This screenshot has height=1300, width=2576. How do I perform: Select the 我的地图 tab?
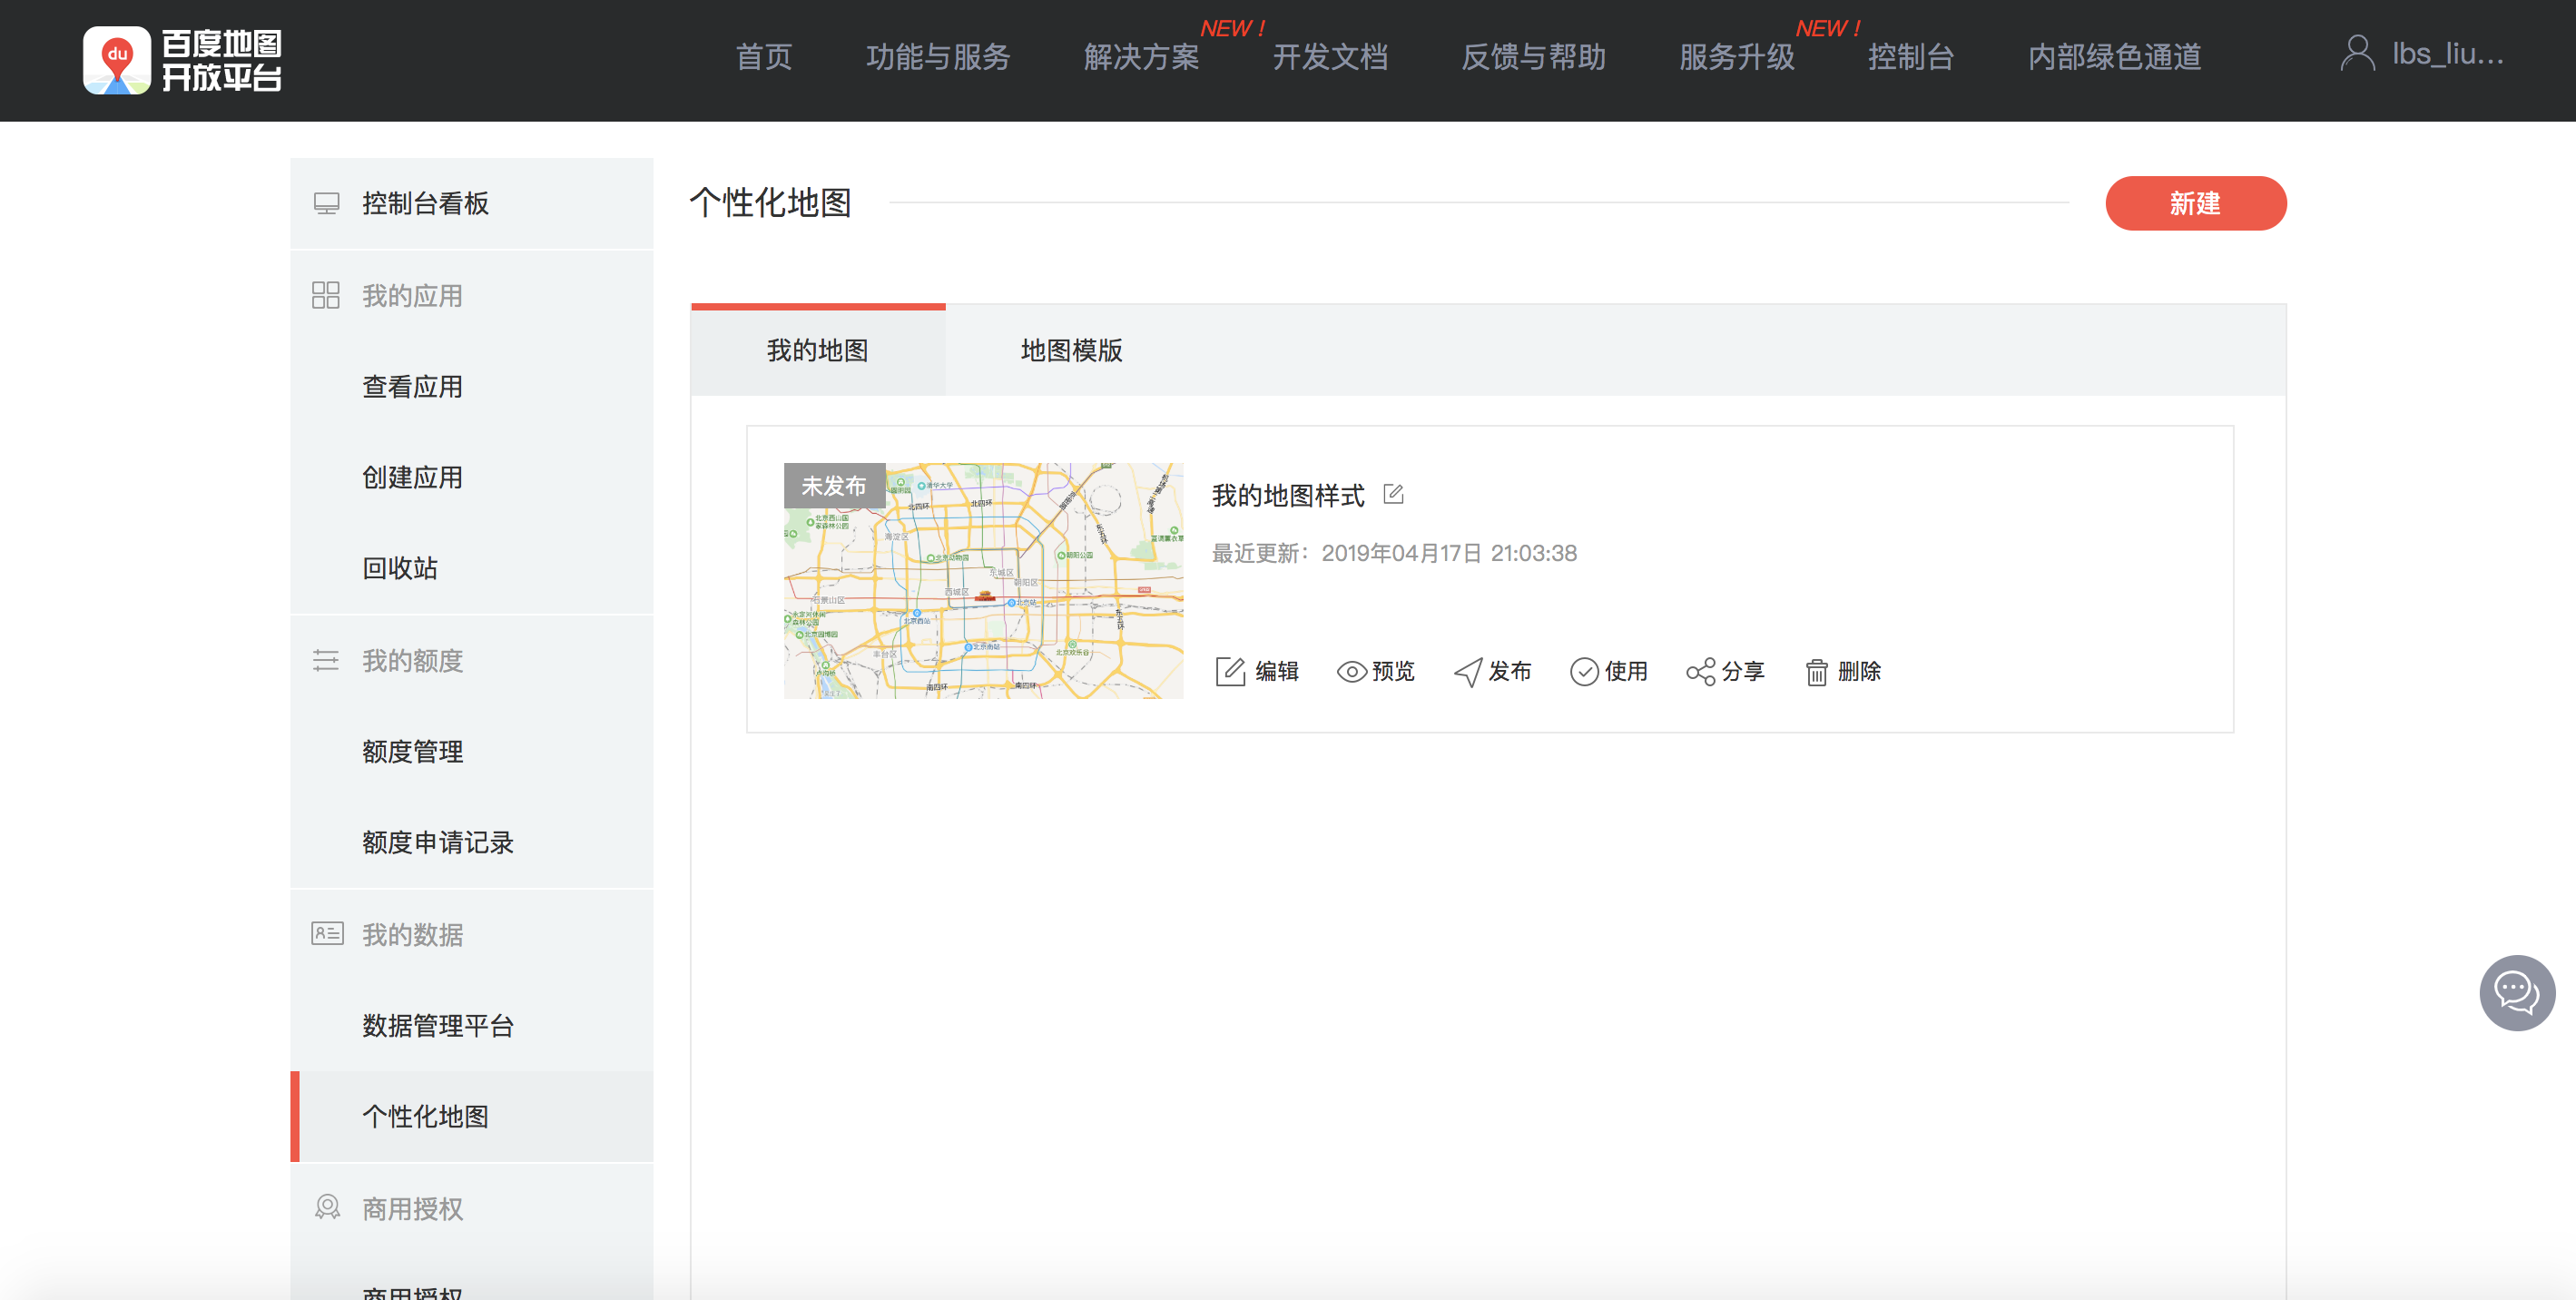[x=817, y=351]
